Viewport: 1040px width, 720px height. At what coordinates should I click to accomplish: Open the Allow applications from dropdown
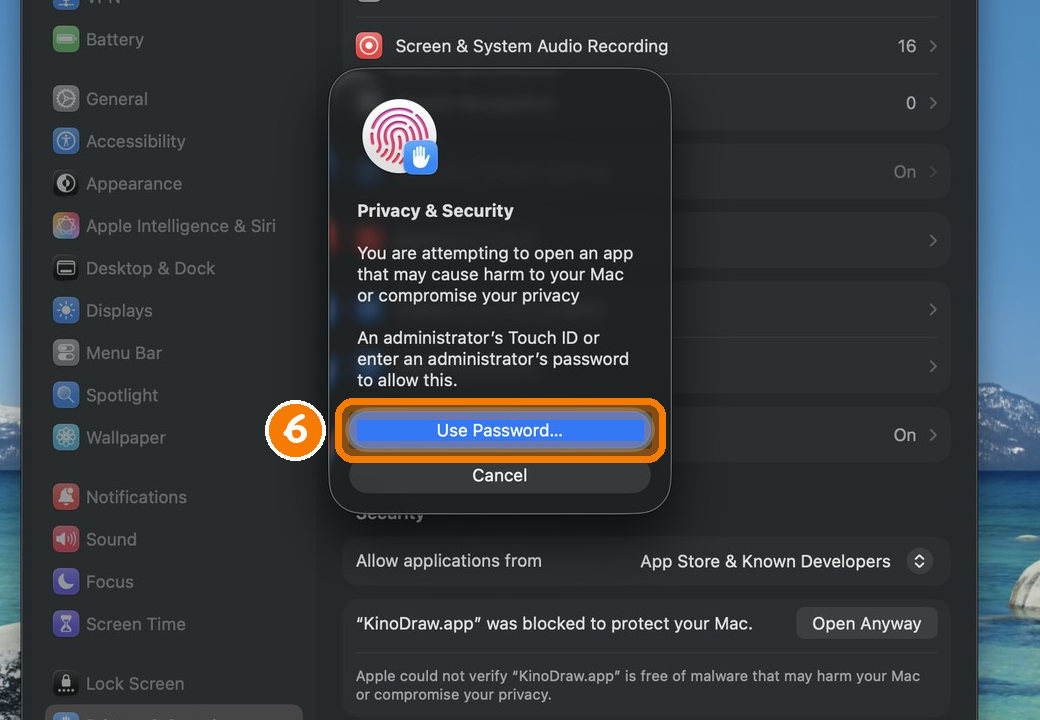coord(919,562)
